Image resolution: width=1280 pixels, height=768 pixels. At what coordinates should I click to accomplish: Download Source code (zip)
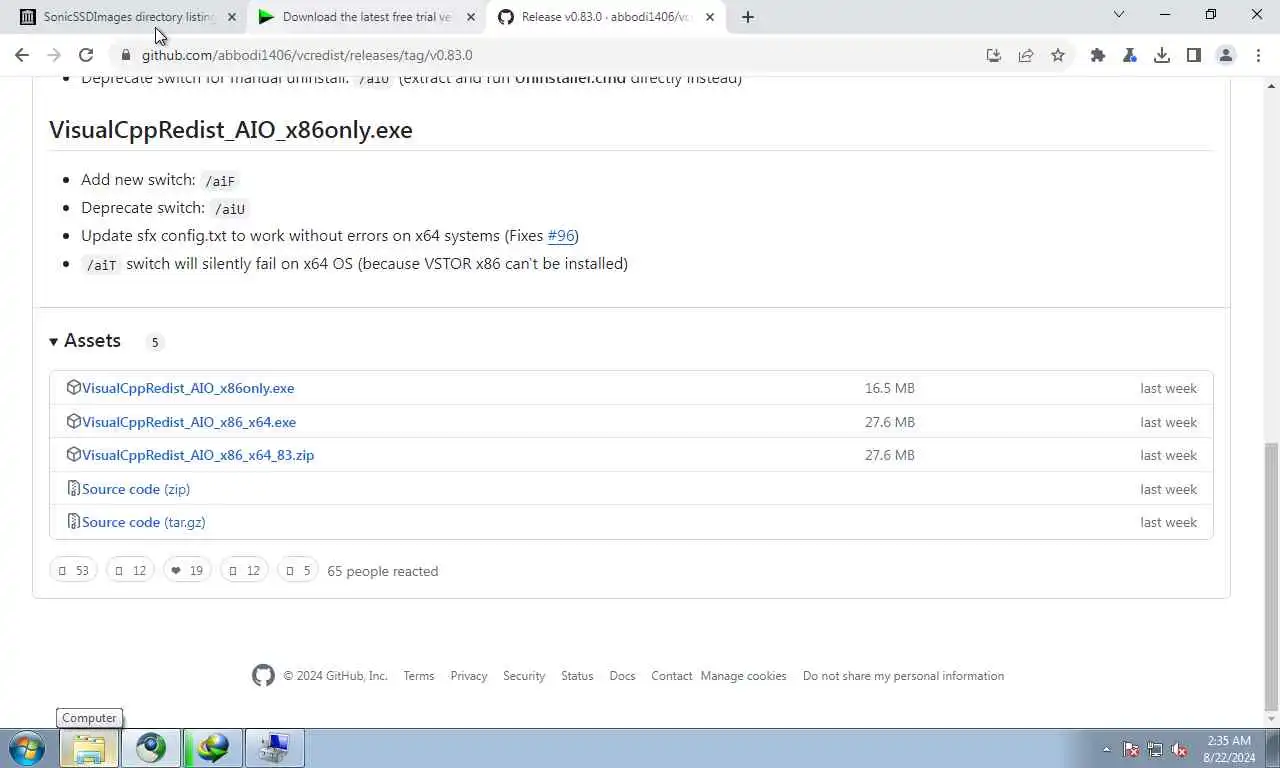136,489
